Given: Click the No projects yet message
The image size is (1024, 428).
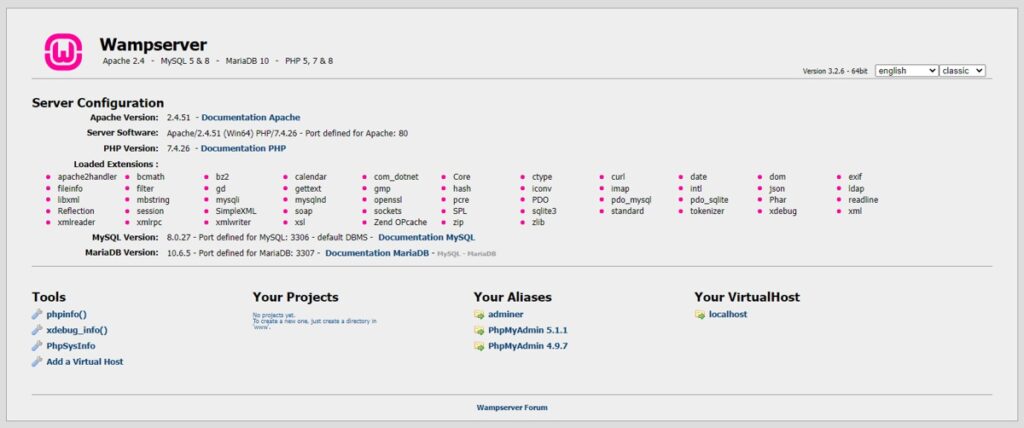Looking at the screenshot, I should click(314, 321).
